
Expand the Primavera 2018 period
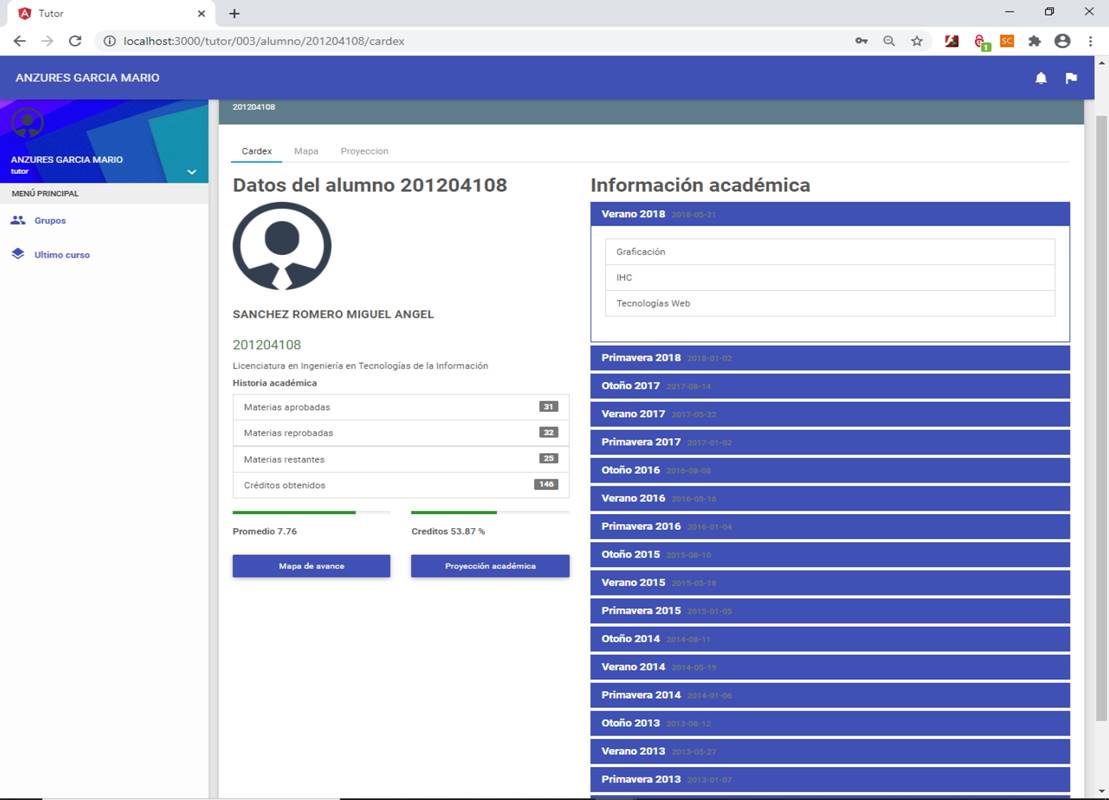click(x=830, y=358)
